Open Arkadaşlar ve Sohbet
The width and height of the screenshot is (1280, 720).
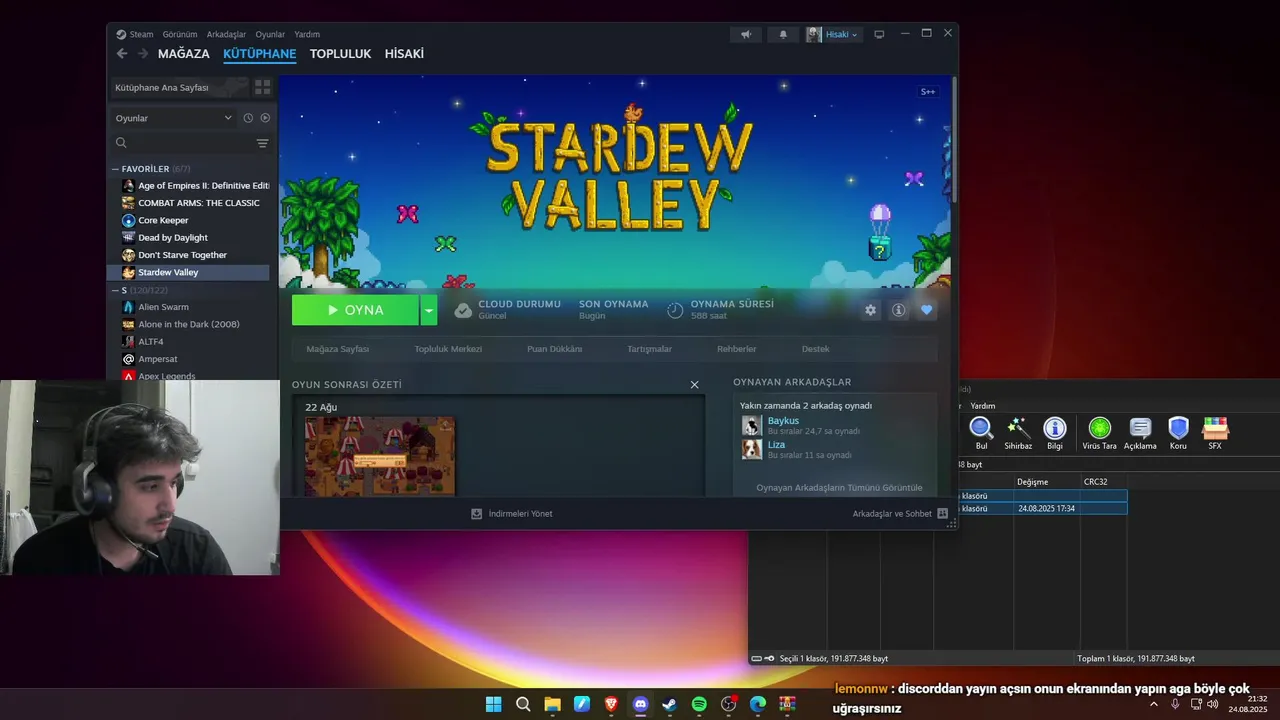(x=899, y=514)
